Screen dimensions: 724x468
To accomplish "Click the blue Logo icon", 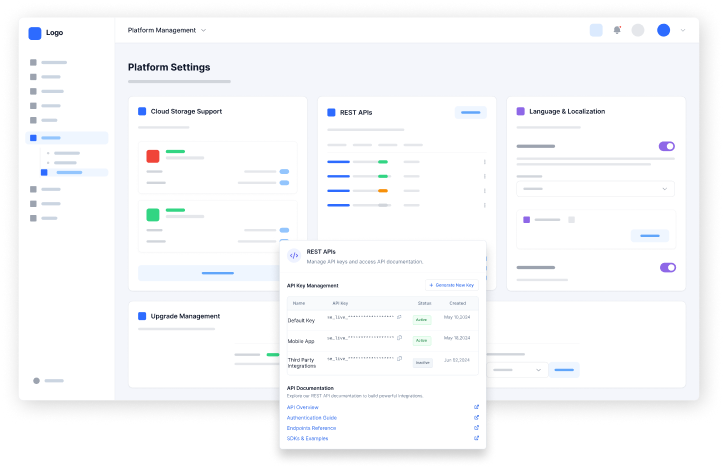I will point(35,33).
